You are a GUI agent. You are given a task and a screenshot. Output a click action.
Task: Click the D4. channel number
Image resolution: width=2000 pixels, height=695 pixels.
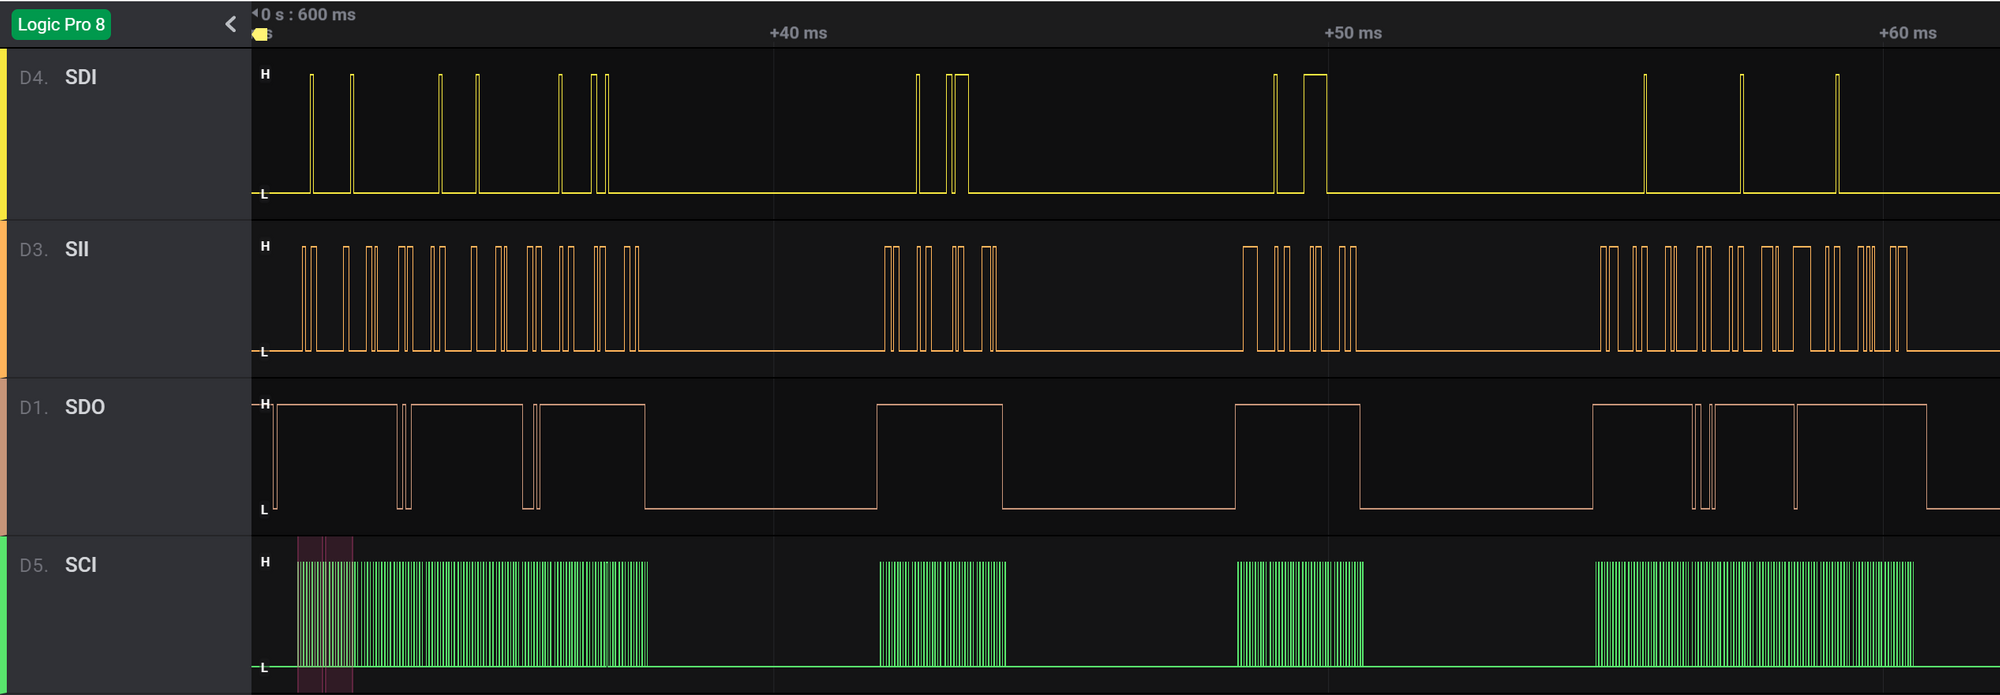33,77
